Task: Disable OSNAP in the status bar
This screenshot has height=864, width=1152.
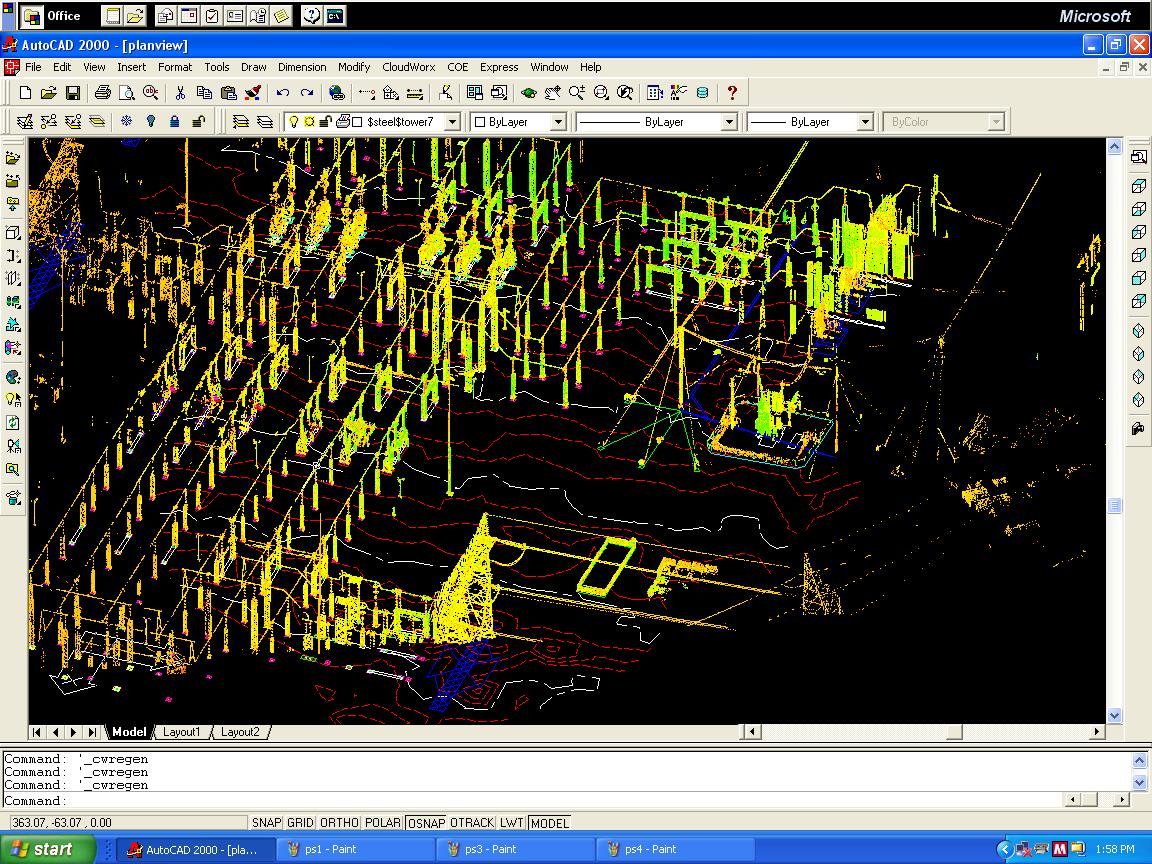Action: [426, 823]
